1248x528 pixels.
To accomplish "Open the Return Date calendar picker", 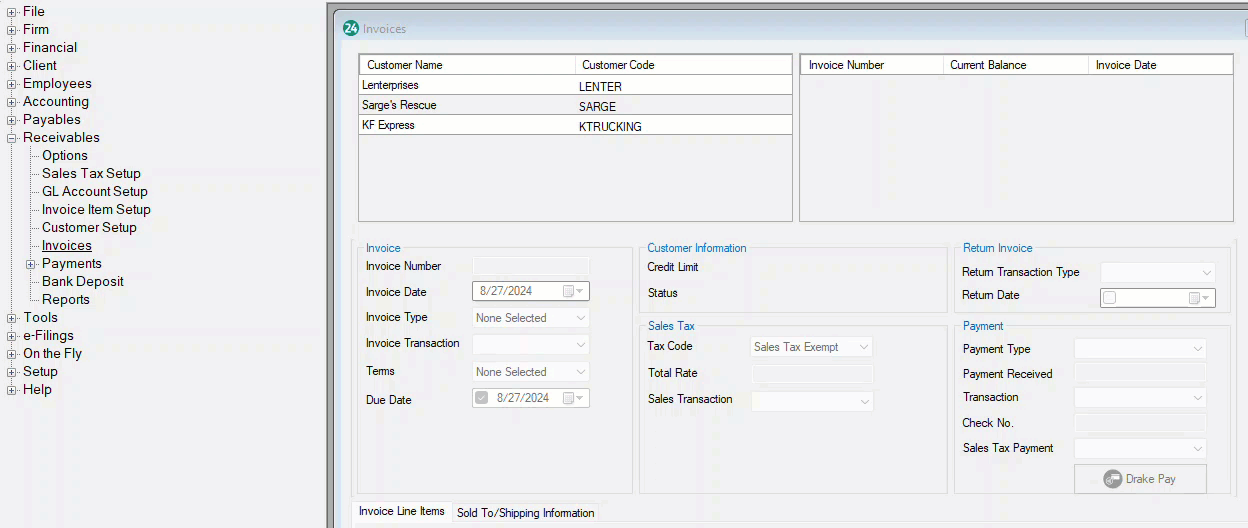I will pos(1198,298).
